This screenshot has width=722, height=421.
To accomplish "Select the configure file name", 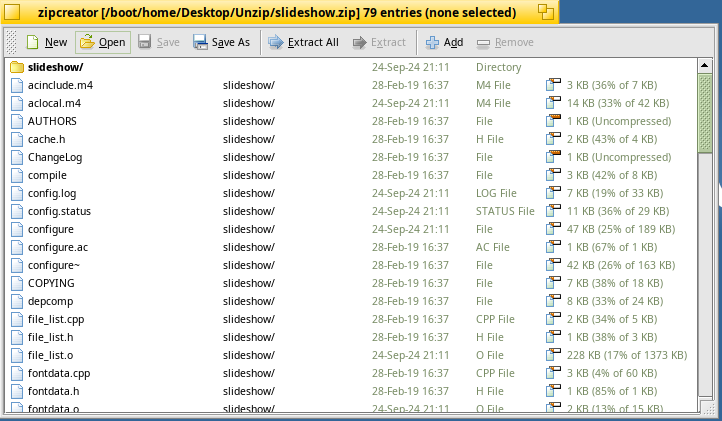I will click(x=51, y=229).
